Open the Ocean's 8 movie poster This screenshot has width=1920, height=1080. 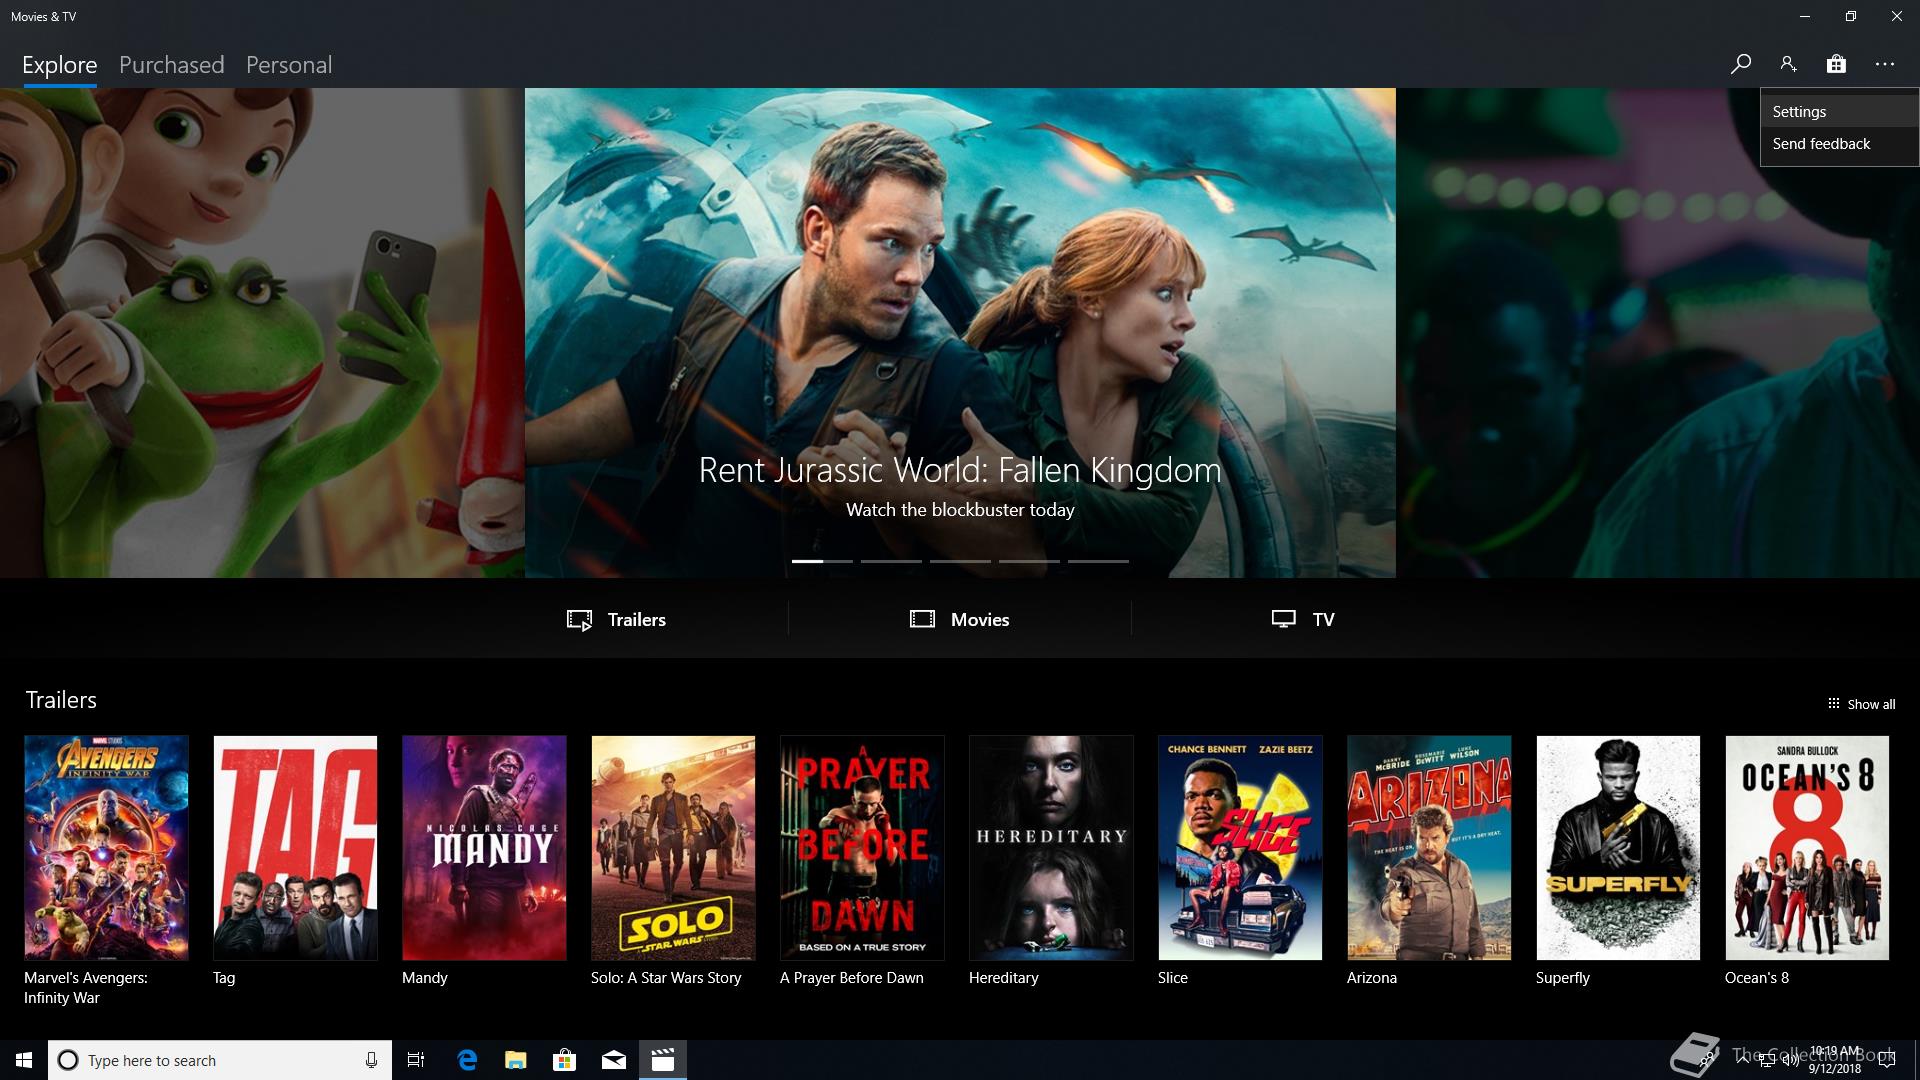pos(1807,848)
